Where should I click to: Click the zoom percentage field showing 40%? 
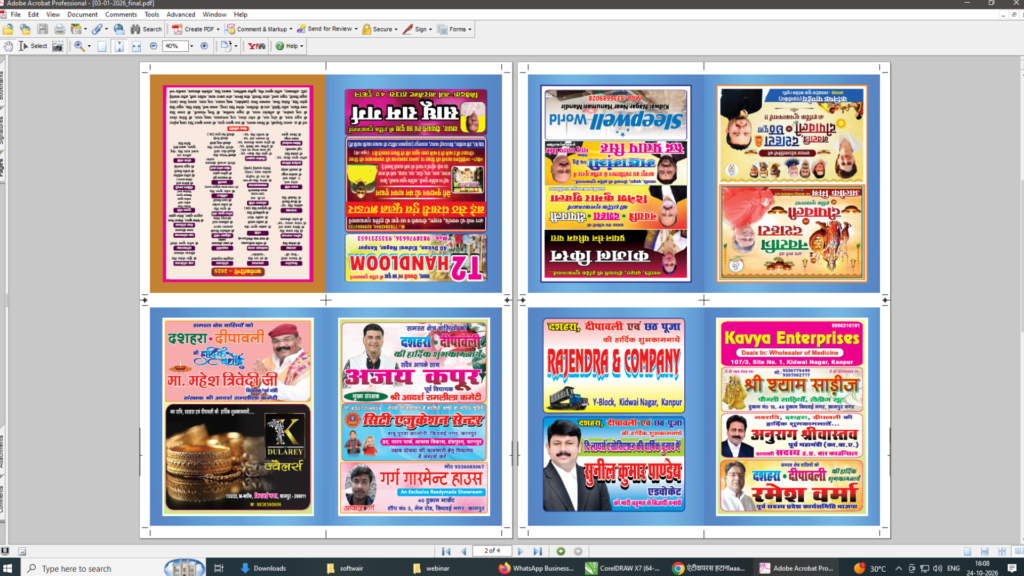coord(174,46)
